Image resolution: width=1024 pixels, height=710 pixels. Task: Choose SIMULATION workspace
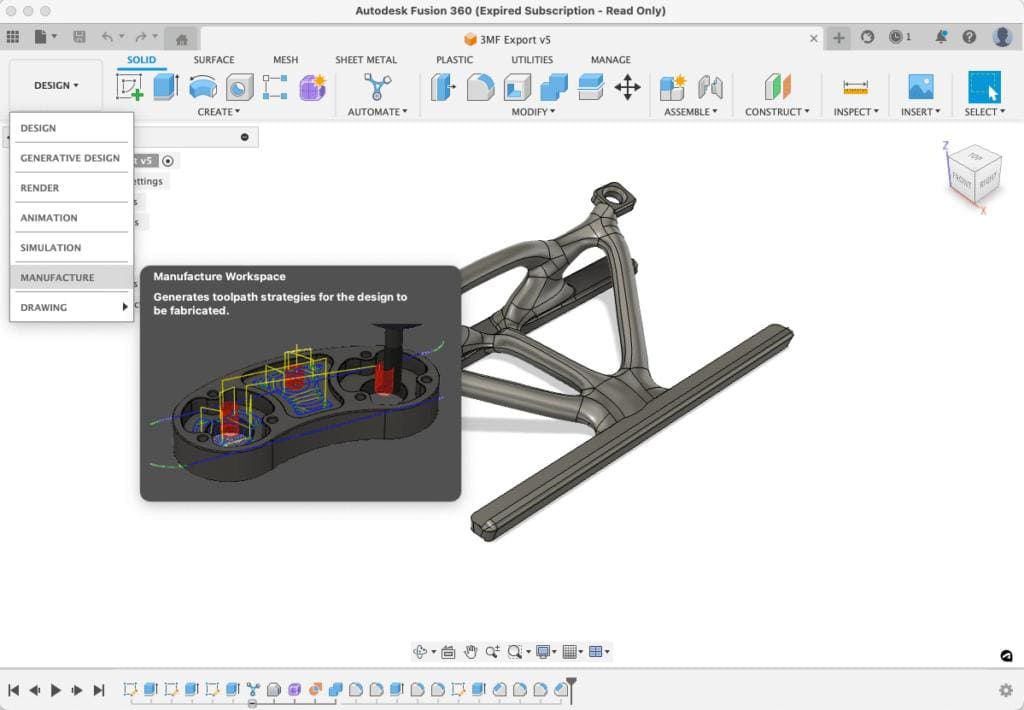click(71, 248)
